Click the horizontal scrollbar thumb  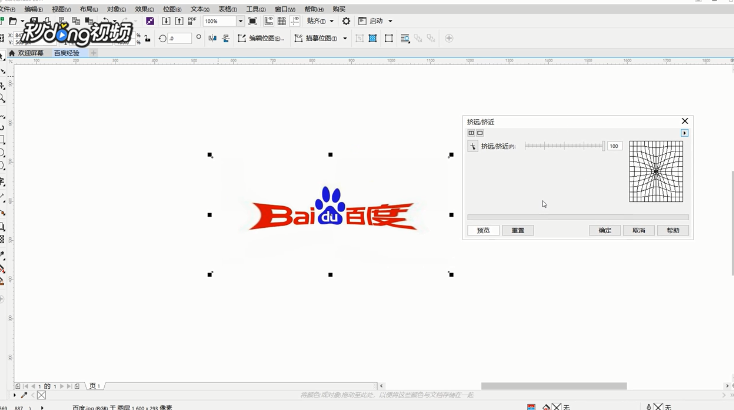coord(554,386)
